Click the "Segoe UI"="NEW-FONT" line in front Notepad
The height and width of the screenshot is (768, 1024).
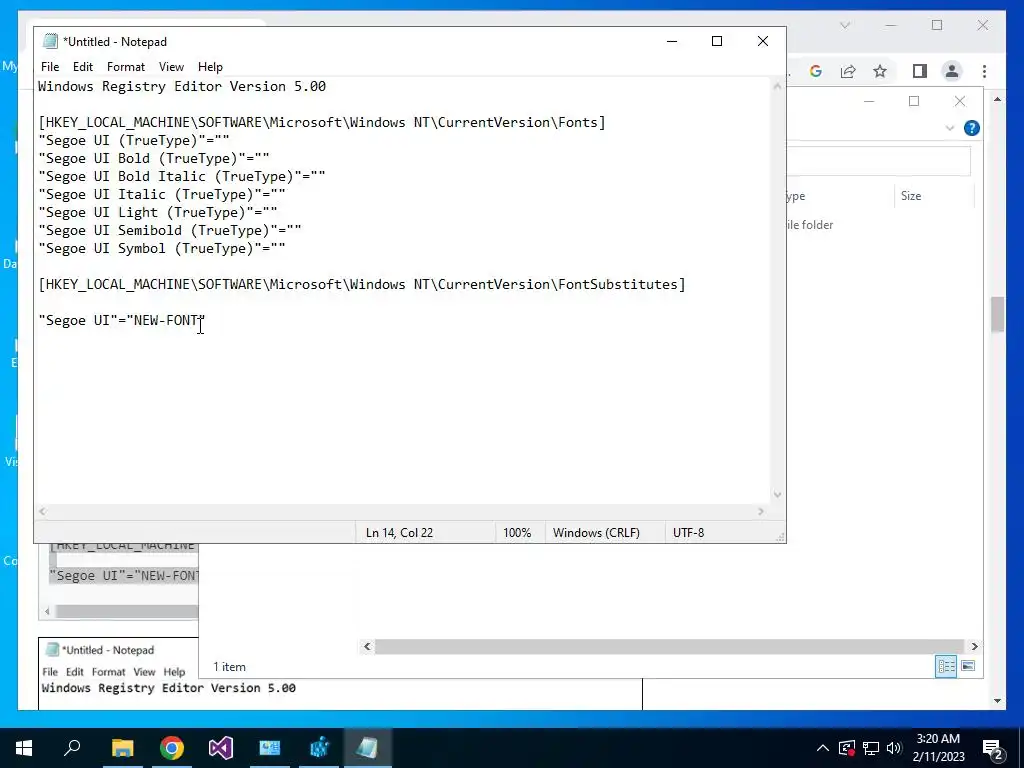click(121, 320)
